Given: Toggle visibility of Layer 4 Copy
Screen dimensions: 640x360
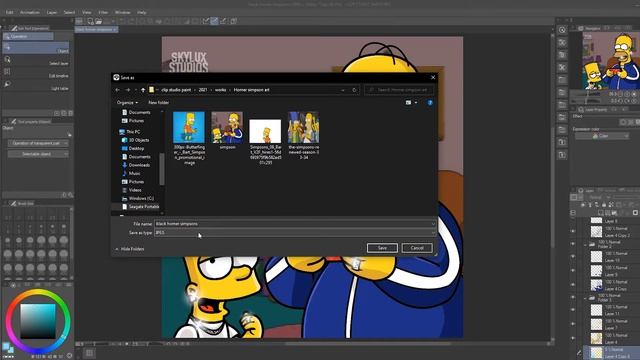Looking at the screenshot, I should [573, 285].
